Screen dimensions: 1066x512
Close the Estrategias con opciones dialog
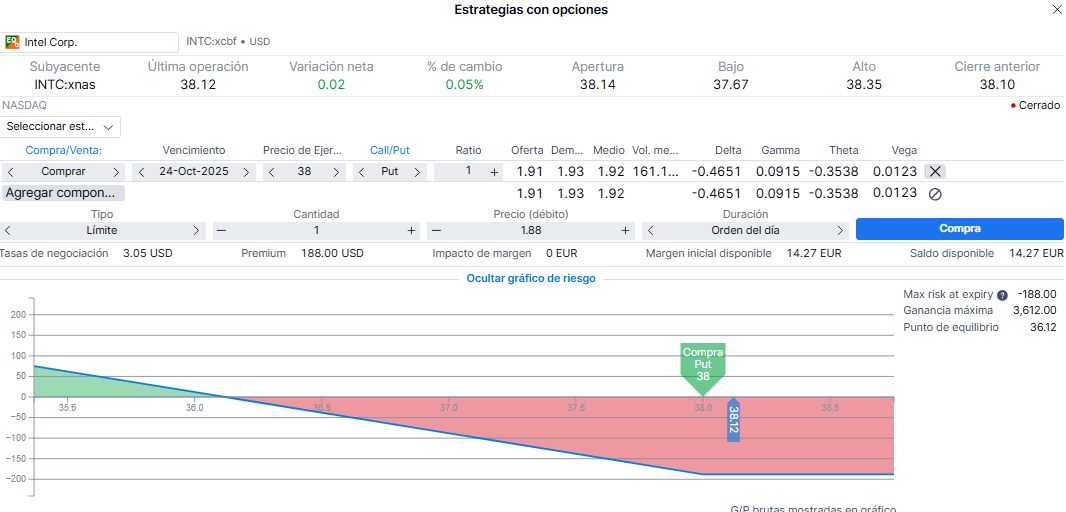(1057, 10)
